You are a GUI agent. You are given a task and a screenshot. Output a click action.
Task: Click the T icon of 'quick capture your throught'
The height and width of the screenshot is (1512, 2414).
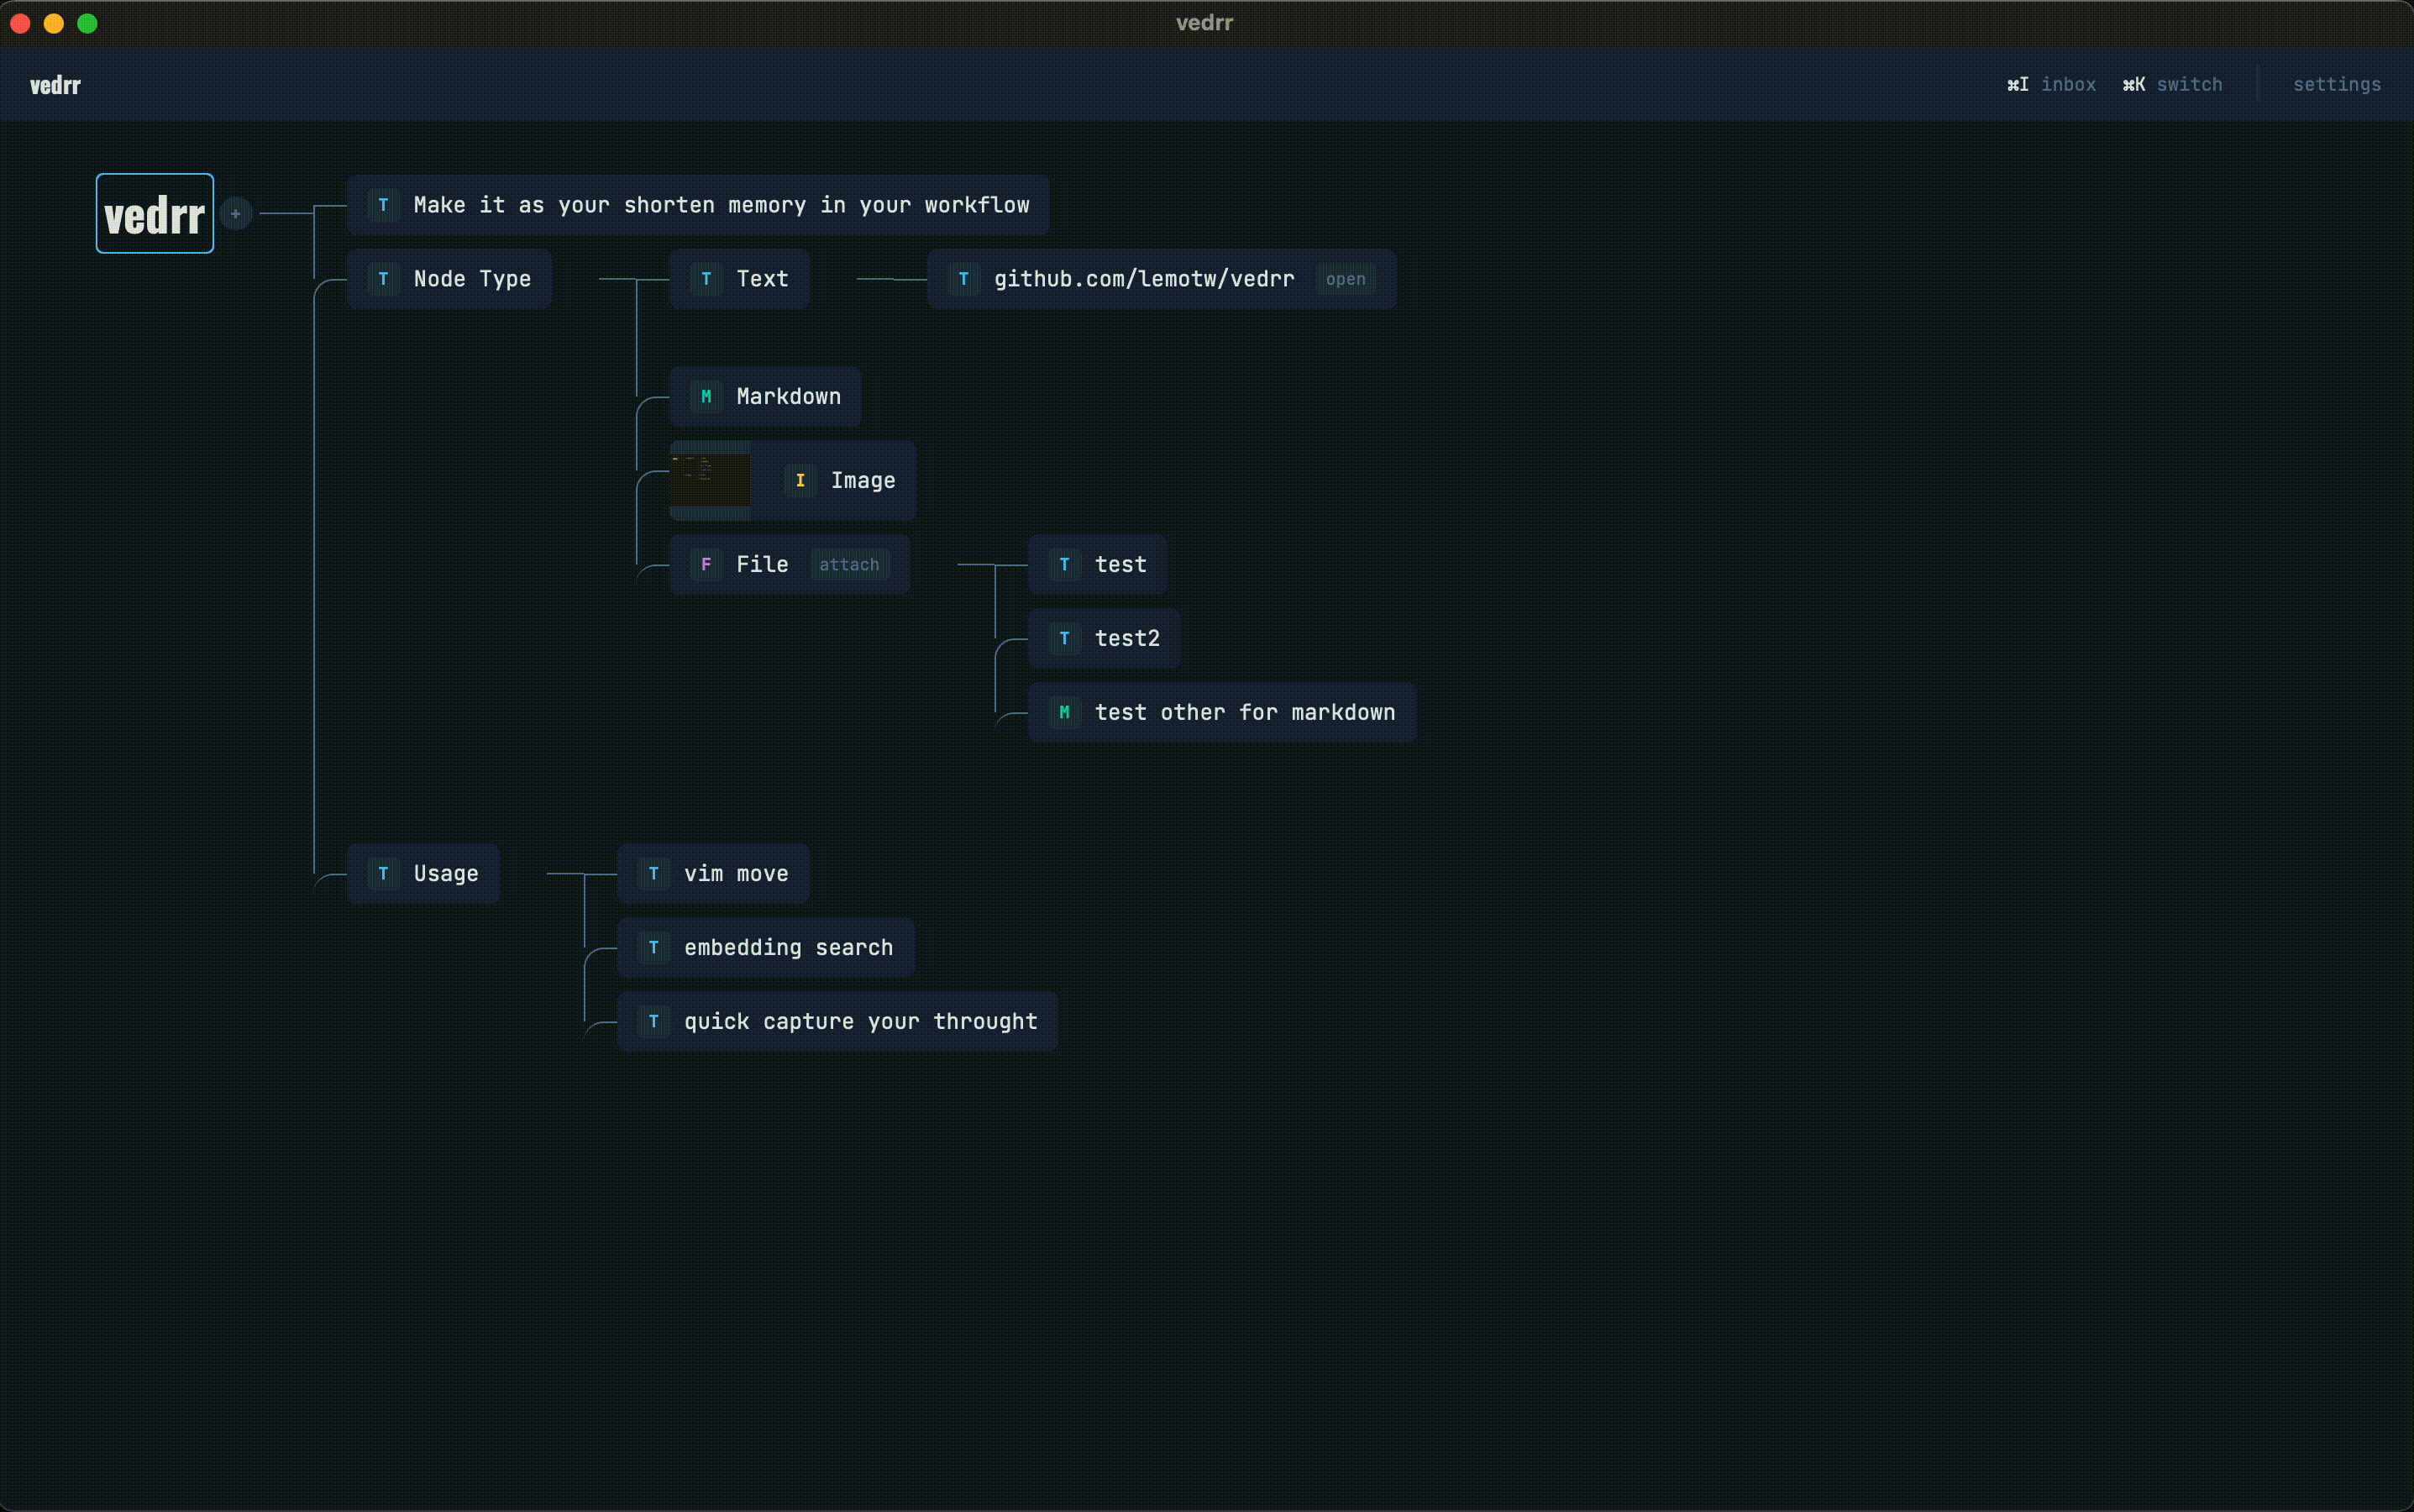(x=653, y=1022)
